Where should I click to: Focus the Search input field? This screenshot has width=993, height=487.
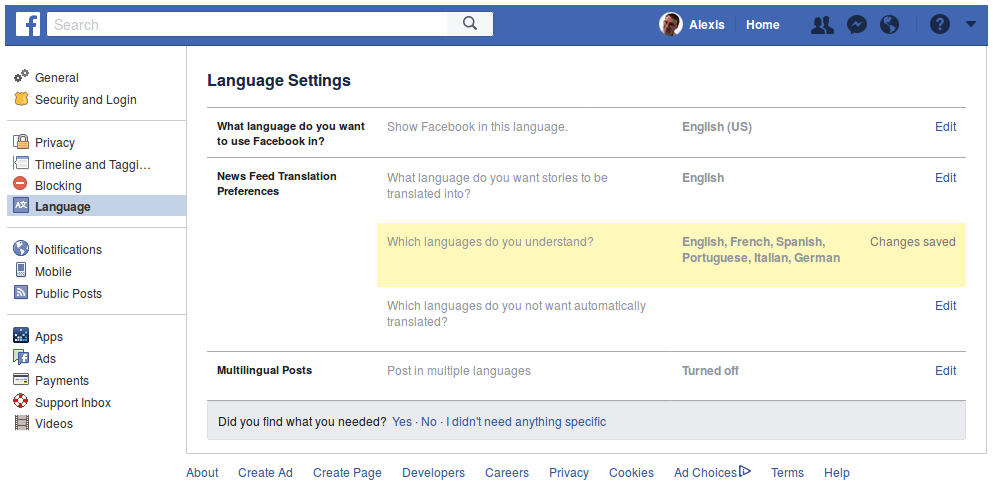(x=247, y=24)
